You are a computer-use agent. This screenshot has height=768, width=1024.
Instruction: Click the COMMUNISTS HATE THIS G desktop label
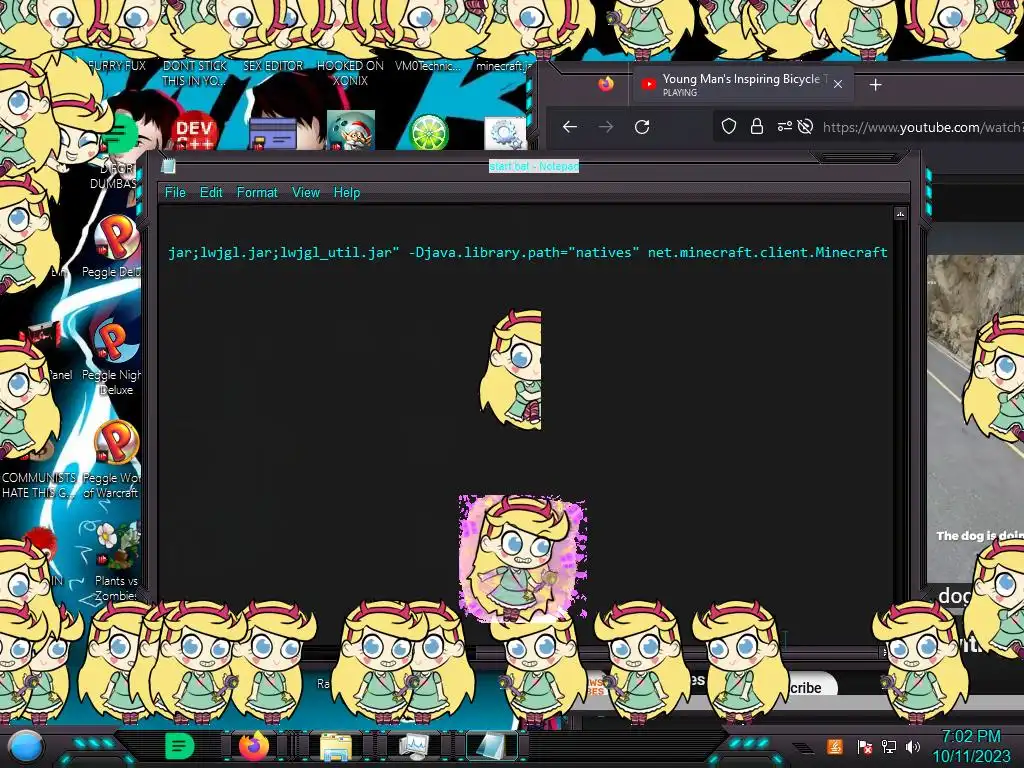point(39,485)
